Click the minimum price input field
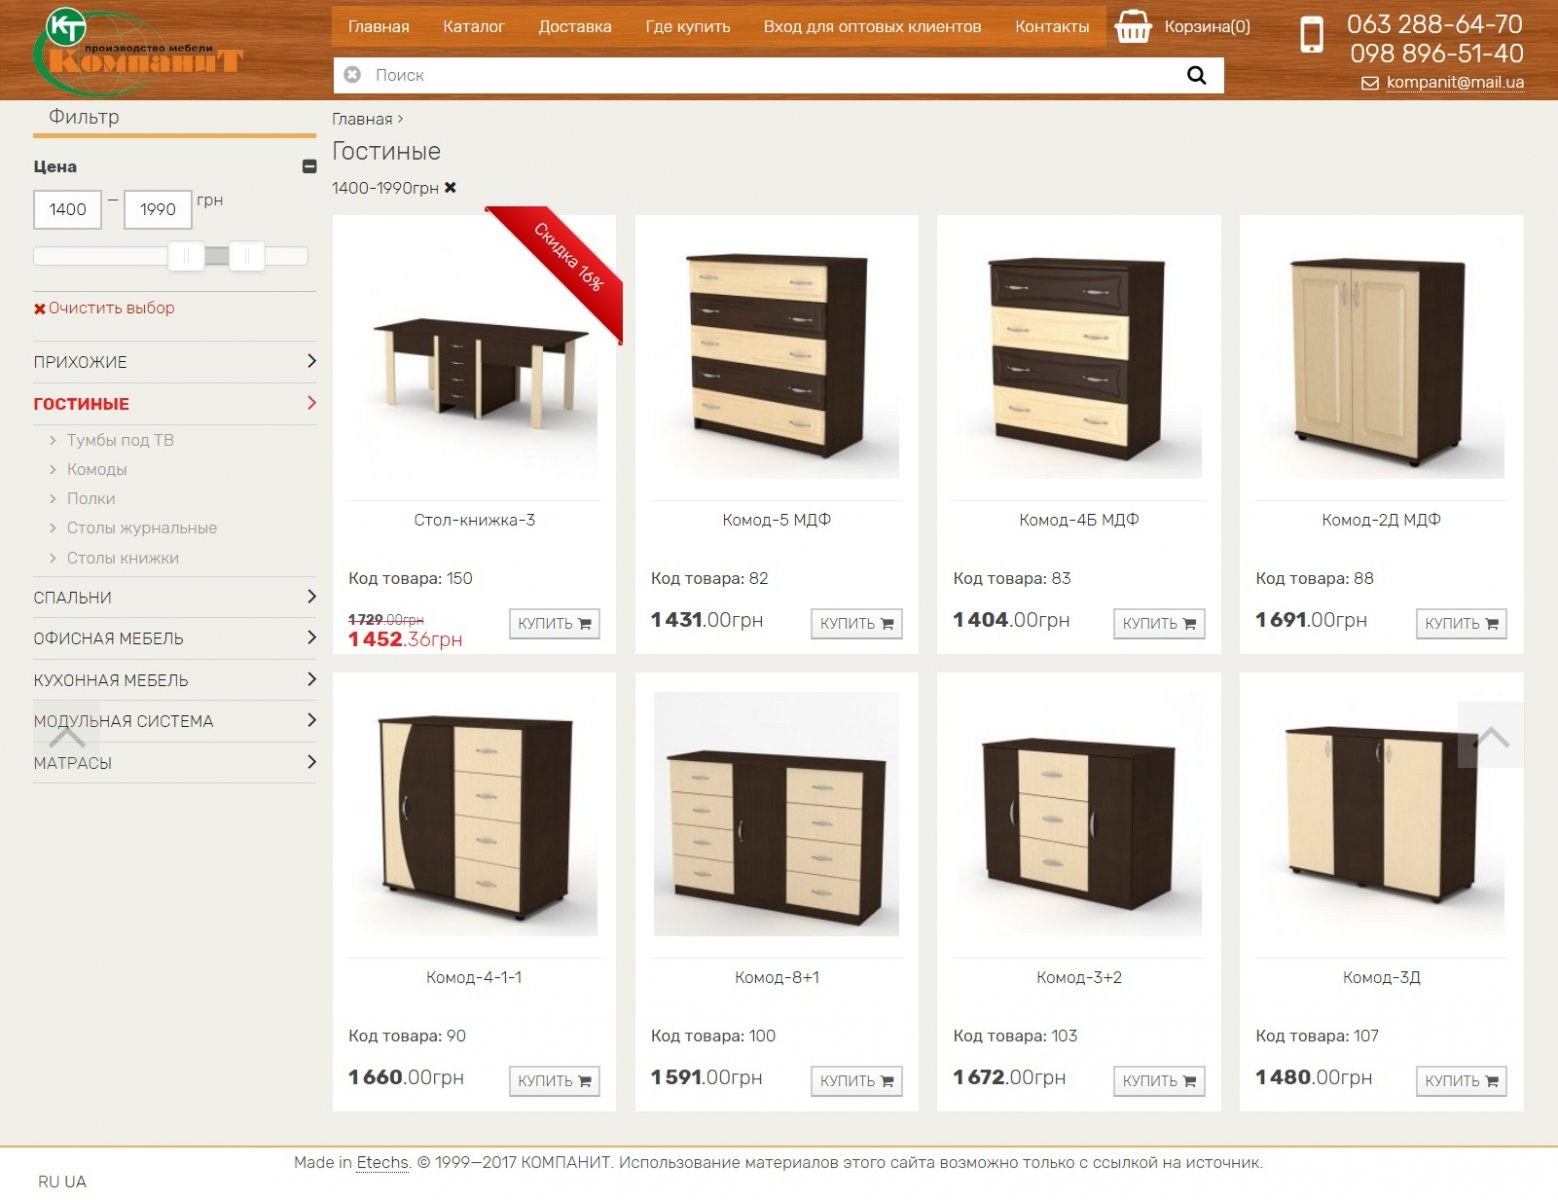The image size is (1558, 1200). [x=68, y=210]
